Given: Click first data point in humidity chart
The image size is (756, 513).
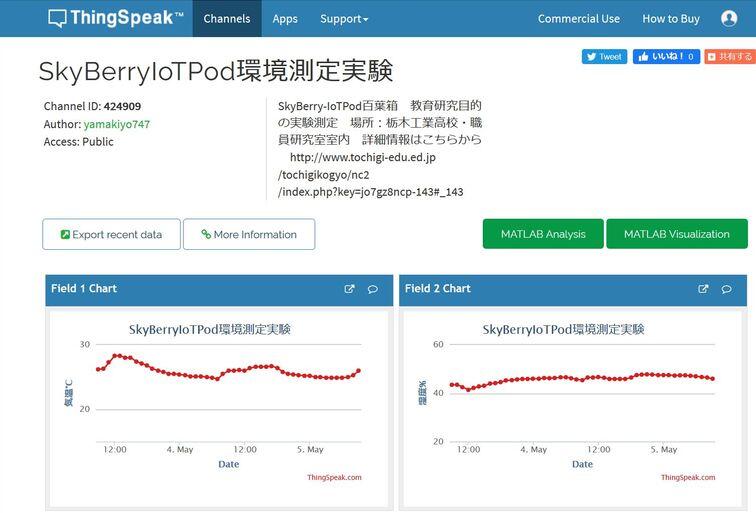Looking at the screenshot, I should coord(452,385).
